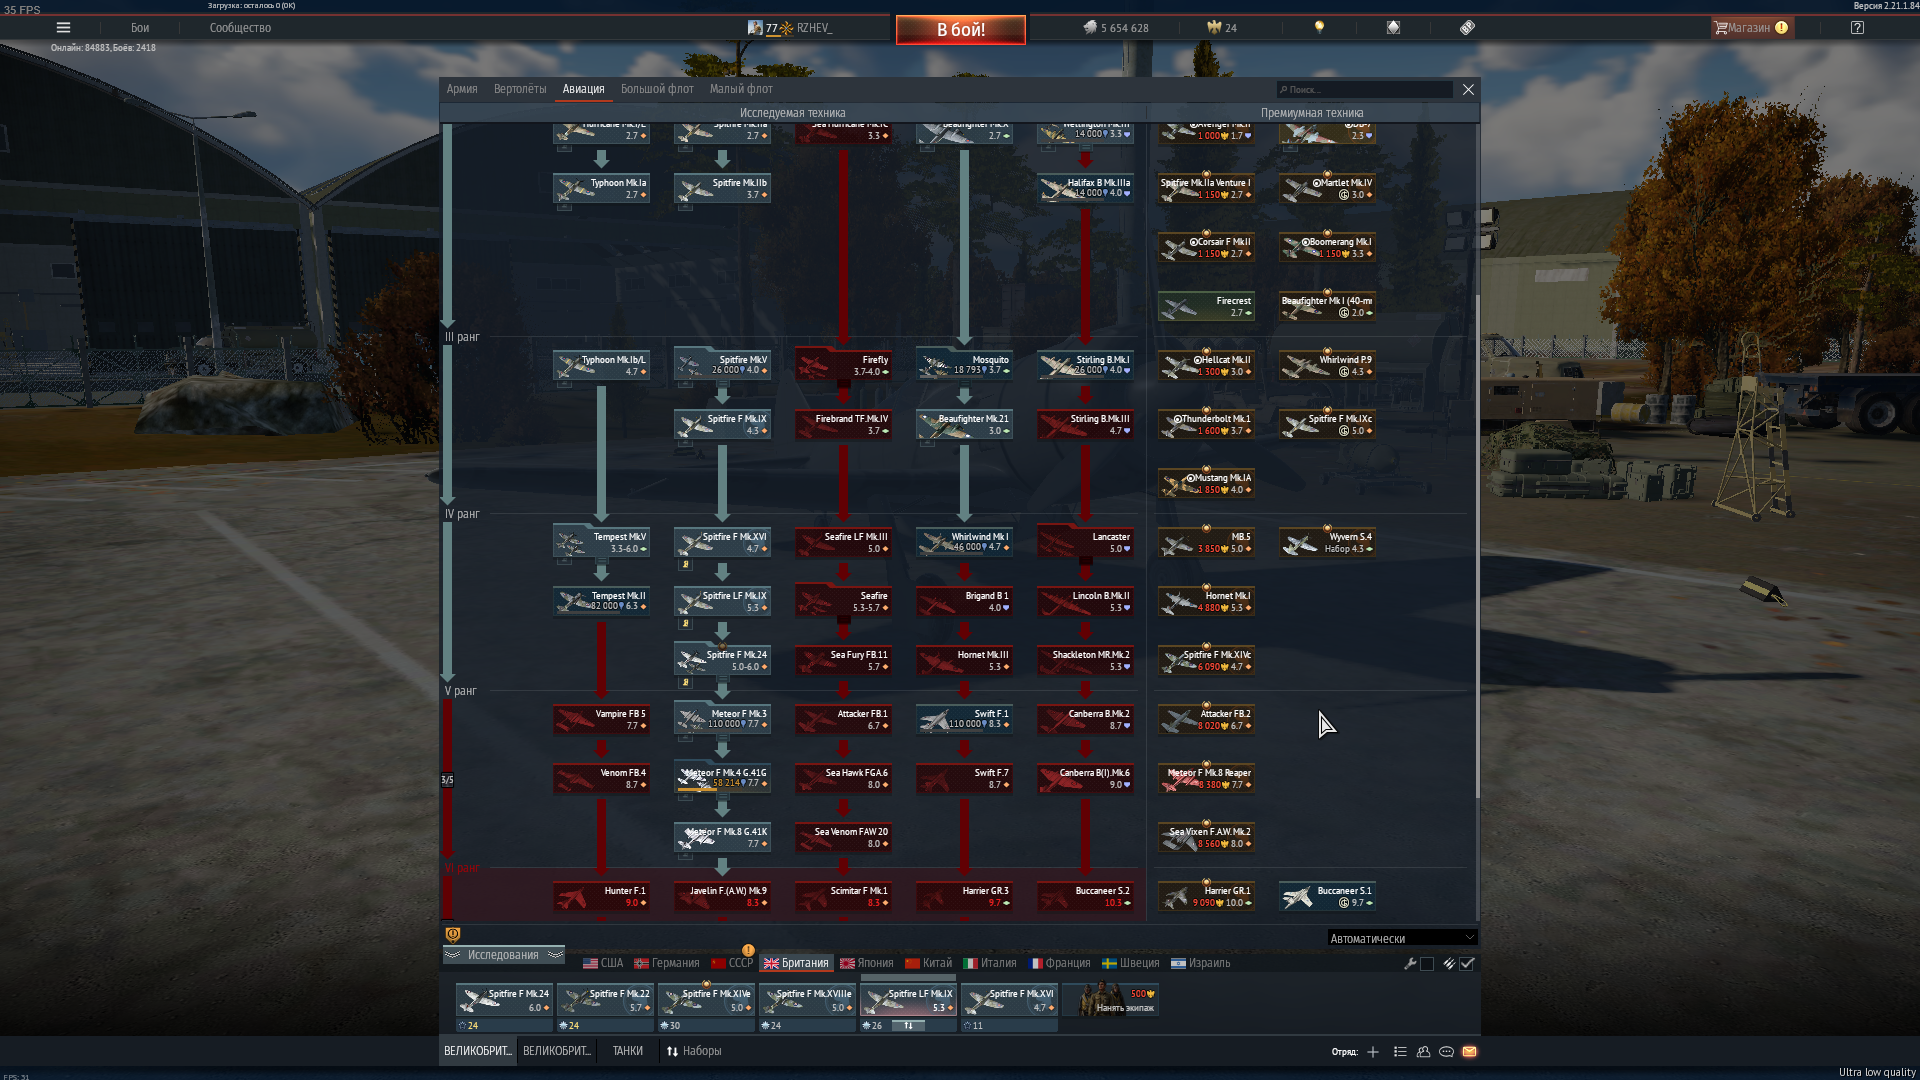Focus the research tree search field

click(1364, 90)
